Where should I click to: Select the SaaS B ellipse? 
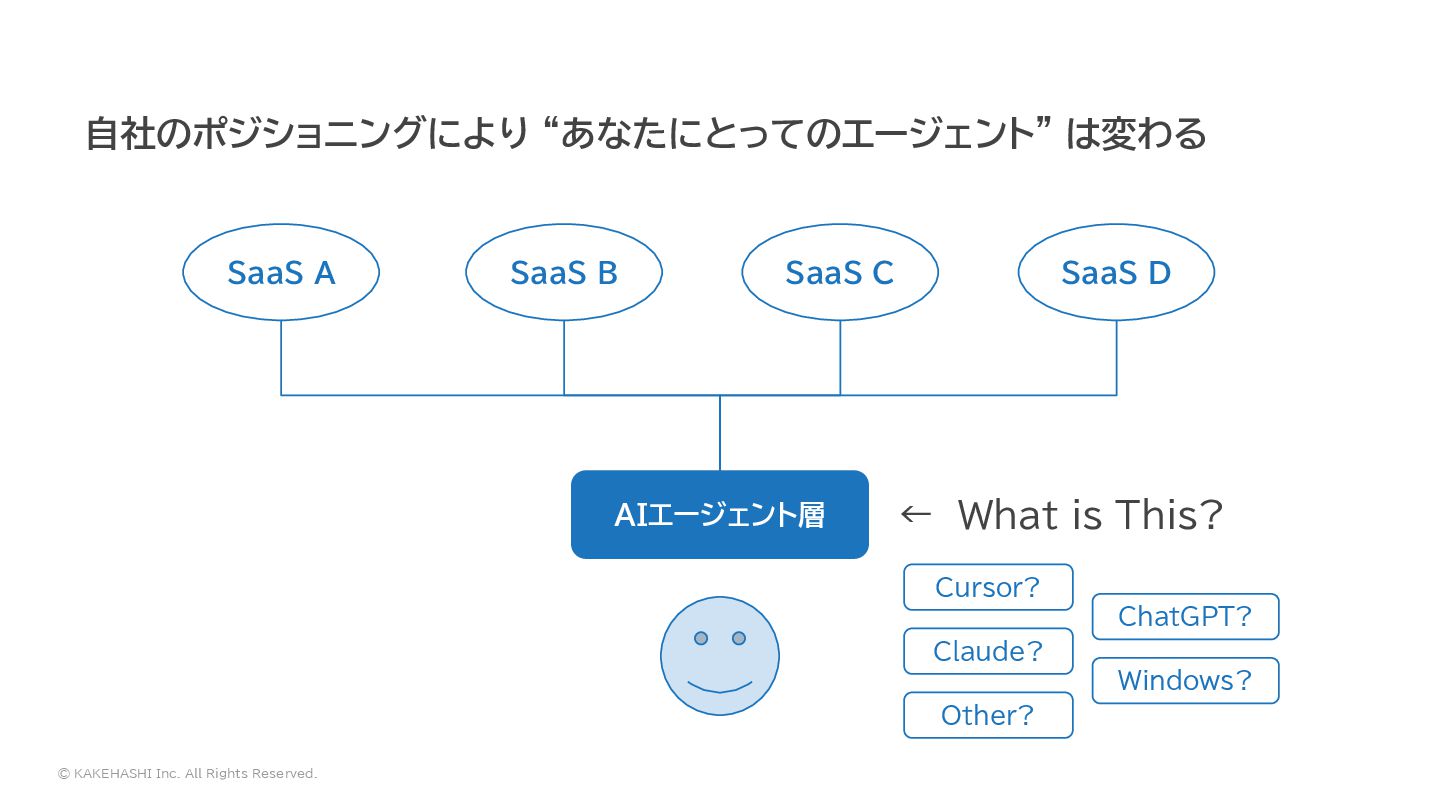564,272
